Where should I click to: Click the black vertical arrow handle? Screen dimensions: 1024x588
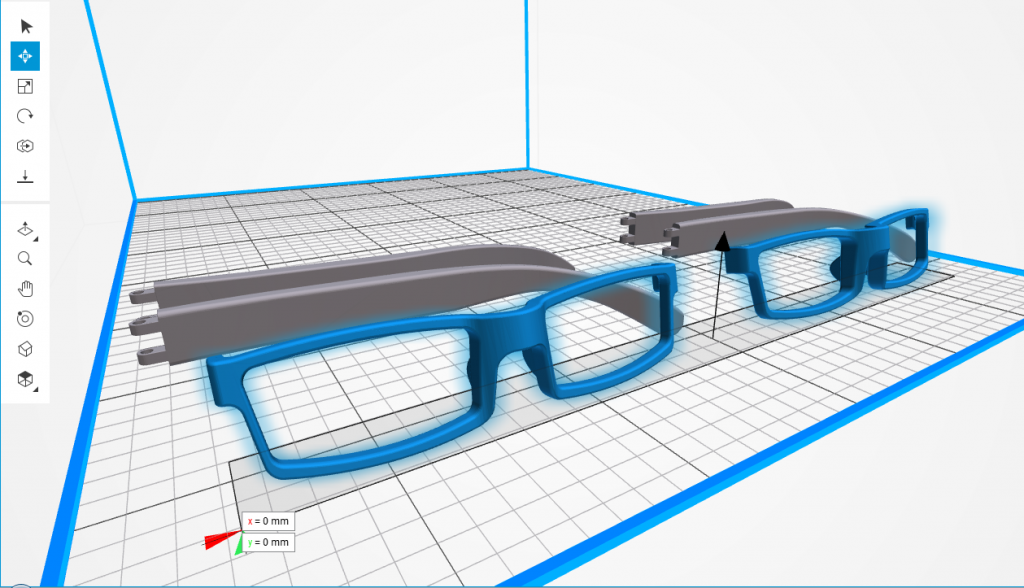pyautogui.click(x=721, y=240)
